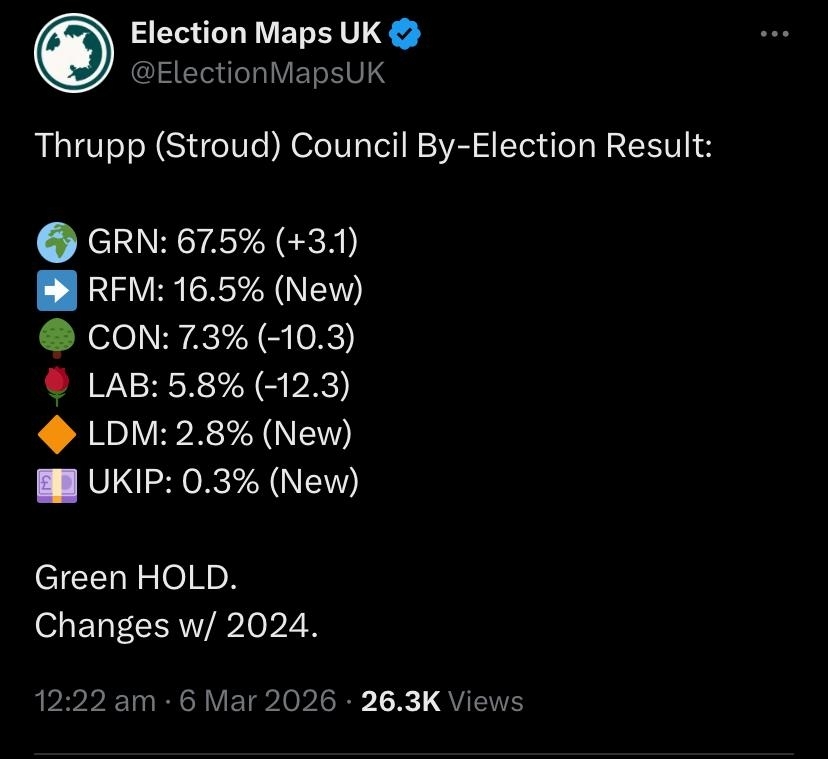The height and width of the screenshot is (759, 828).
Task: Click the Changes w/ 2024 note
Action: pyautogui.click(x=176, y=625)
